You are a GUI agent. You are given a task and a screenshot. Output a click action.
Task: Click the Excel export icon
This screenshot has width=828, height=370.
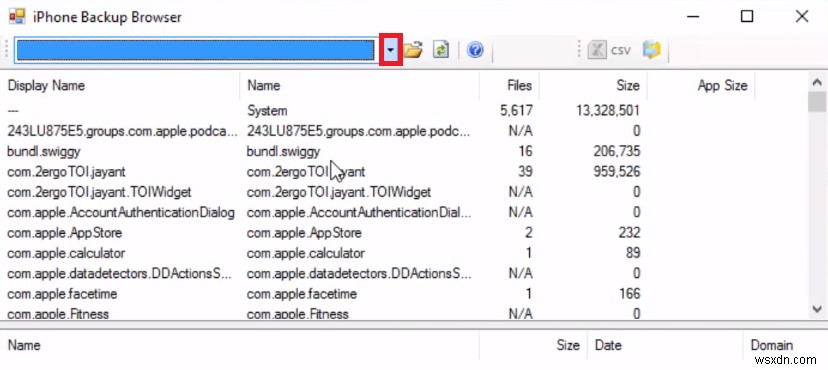point(597,50)
